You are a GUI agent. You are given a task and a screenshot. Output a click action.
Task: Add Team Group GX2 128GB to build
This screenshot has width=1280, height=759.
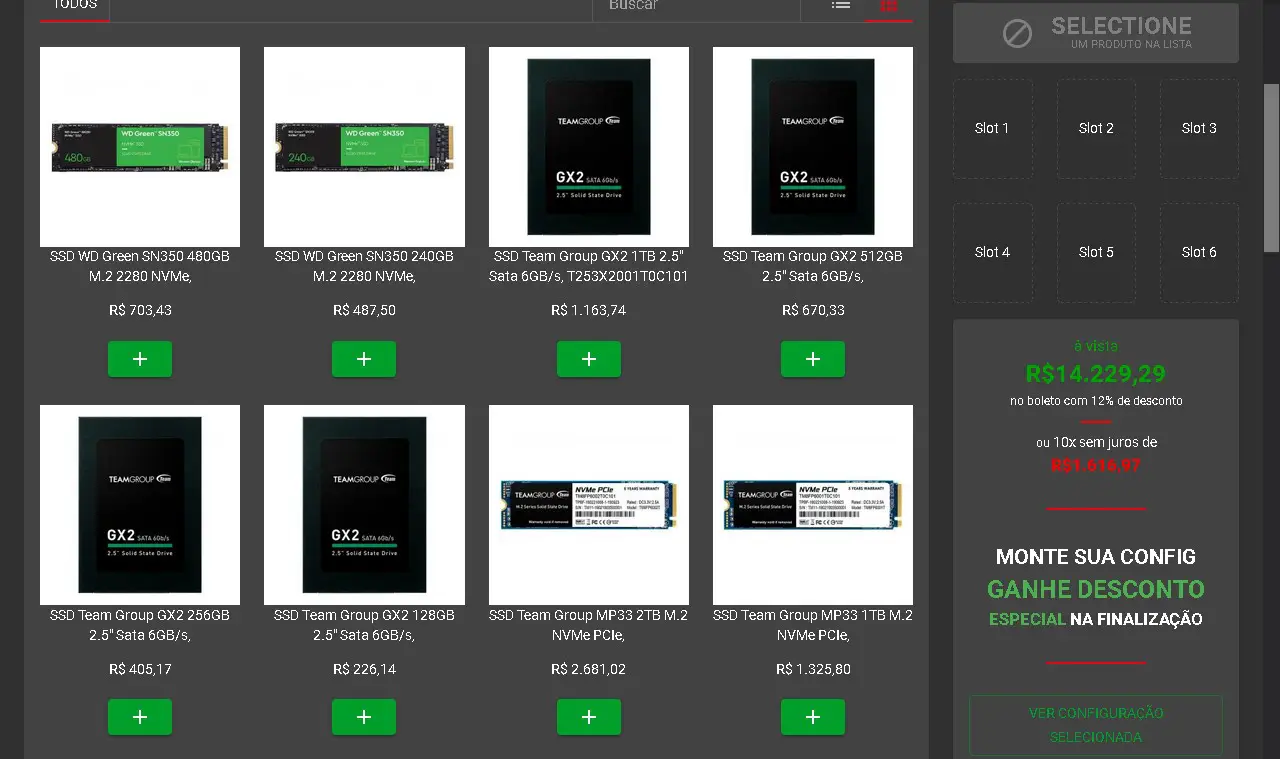(x=364, y=717)
